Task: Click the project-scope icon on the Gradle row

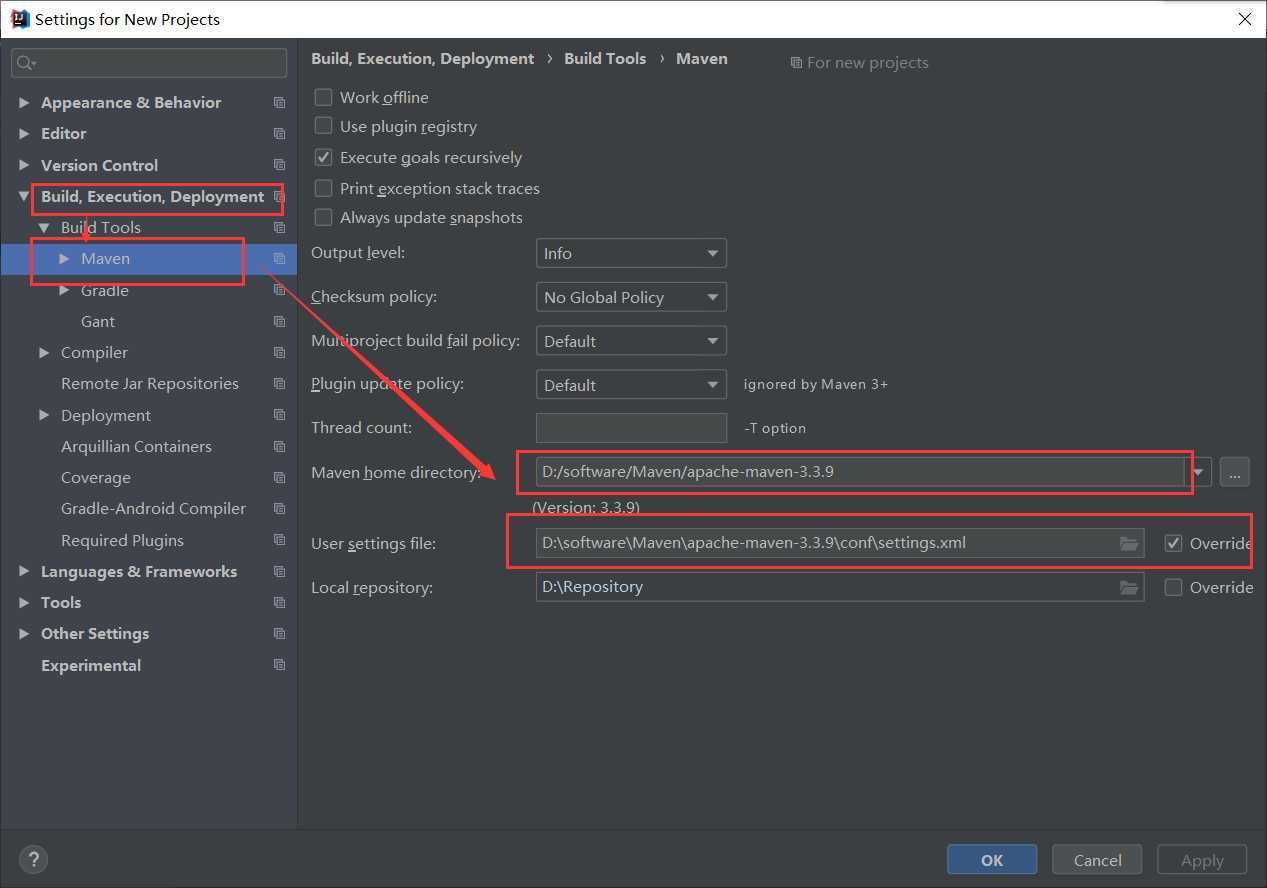Action: [x=279, y=290]
